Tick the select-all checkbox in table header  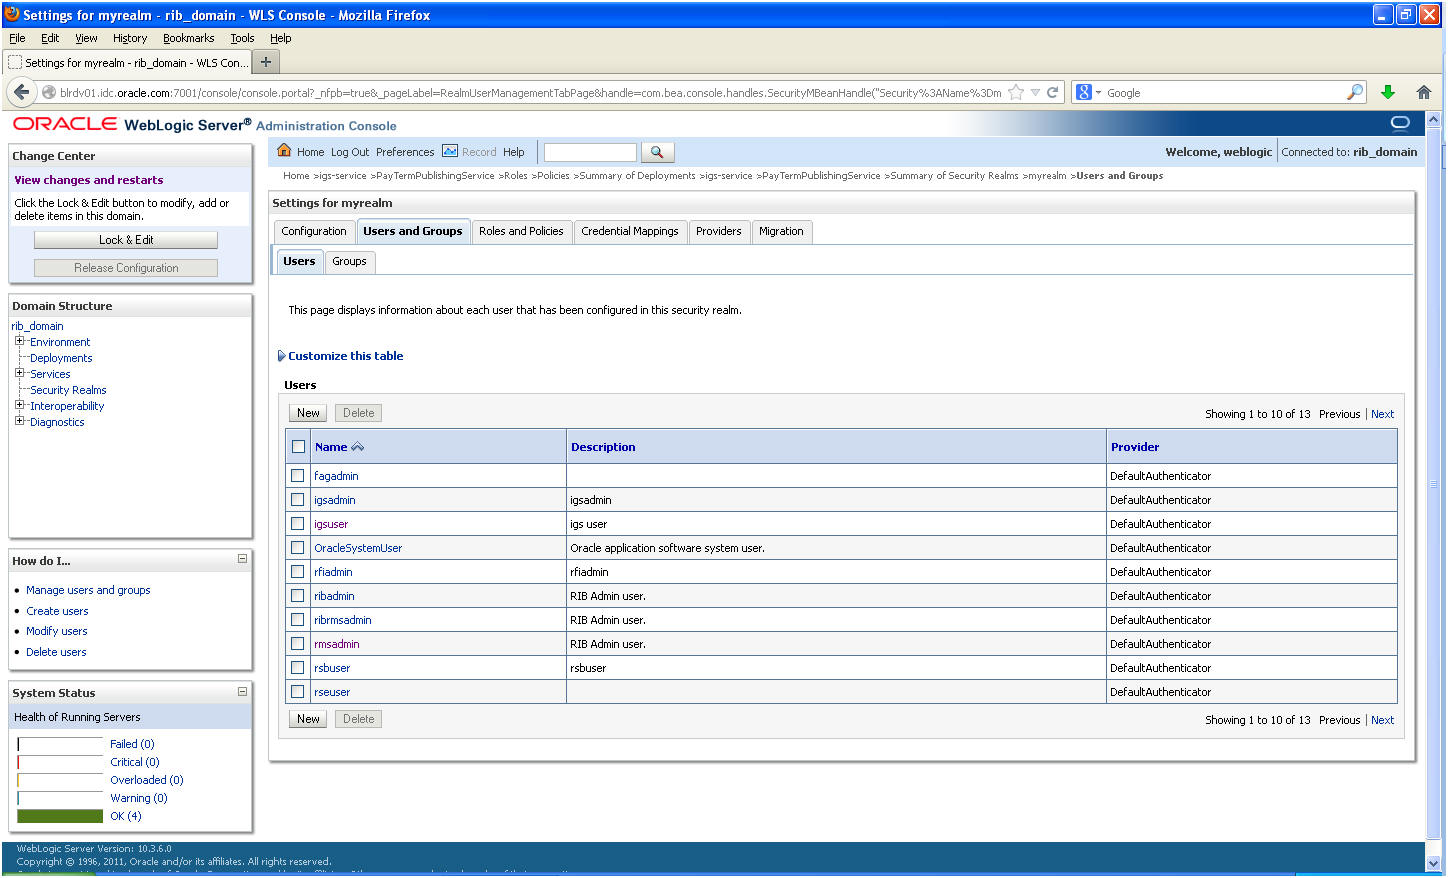click(298, 447)
